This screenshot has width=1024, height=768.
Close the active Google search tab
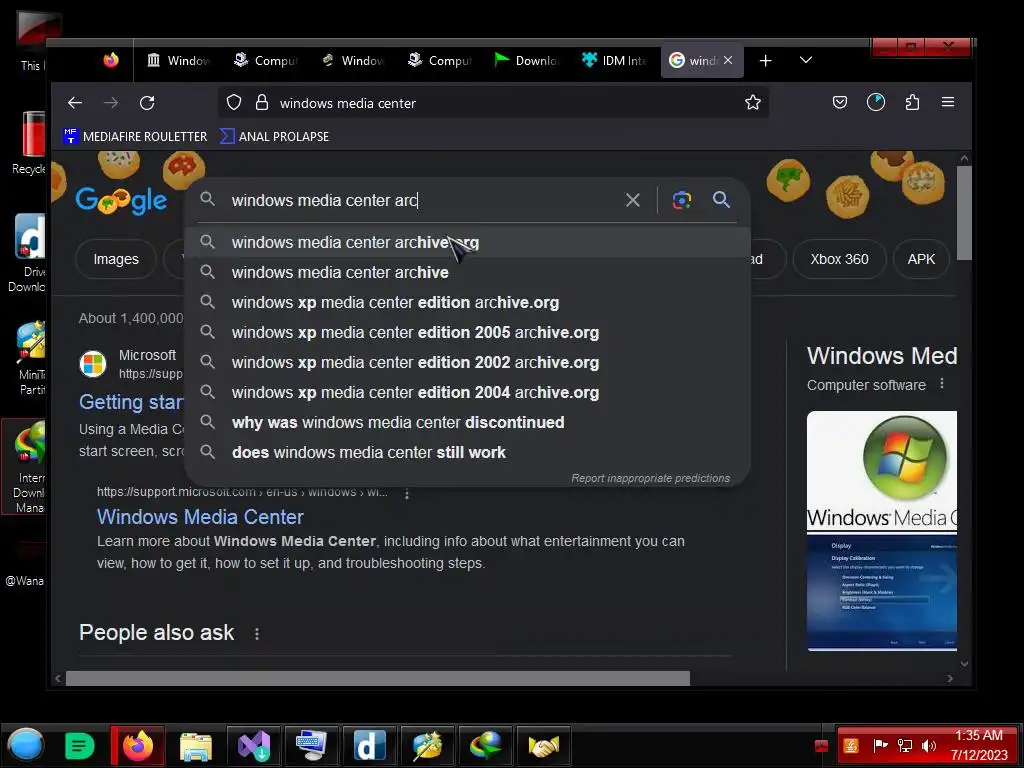728,60
